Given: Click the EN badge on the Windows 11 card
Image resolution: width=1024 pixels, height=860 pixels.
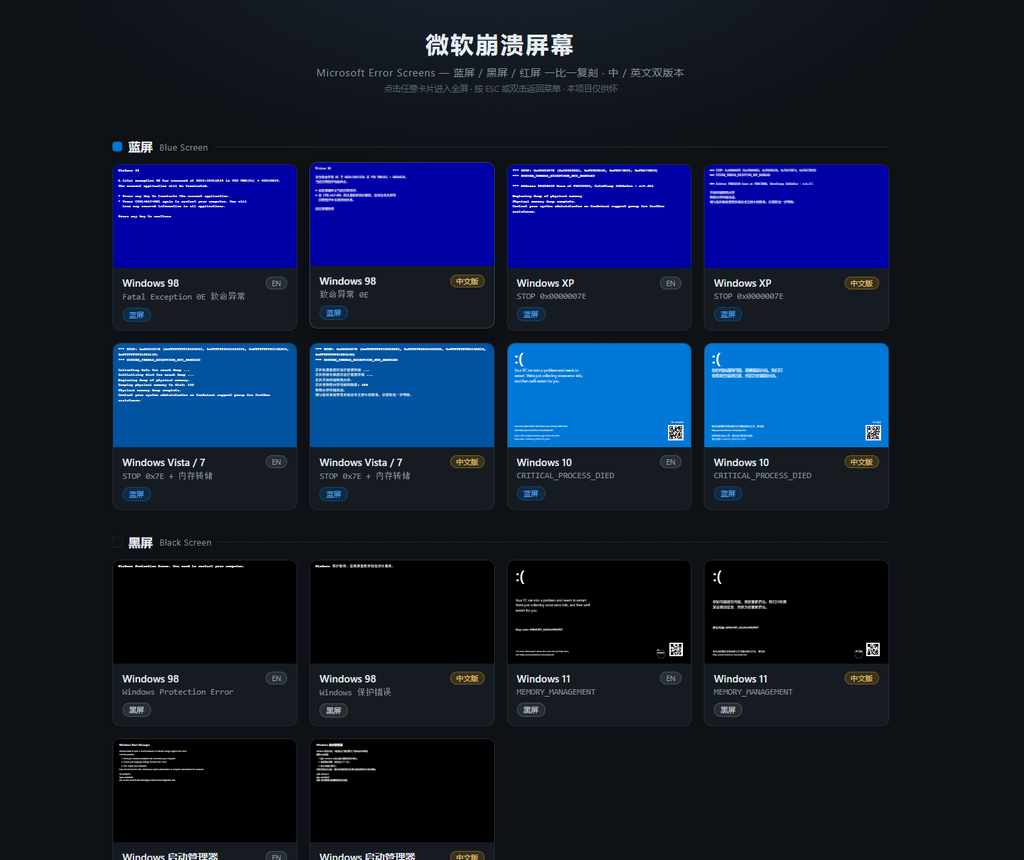Looking at the screenshot, I should [x=671, y=678].
